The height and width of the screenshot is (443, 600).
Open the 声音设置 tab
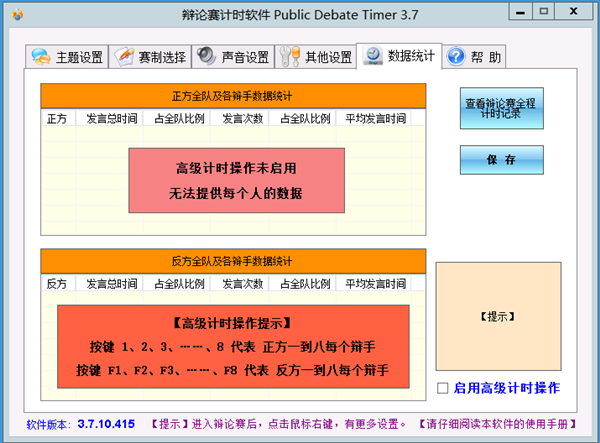click(x=233, y=57)
